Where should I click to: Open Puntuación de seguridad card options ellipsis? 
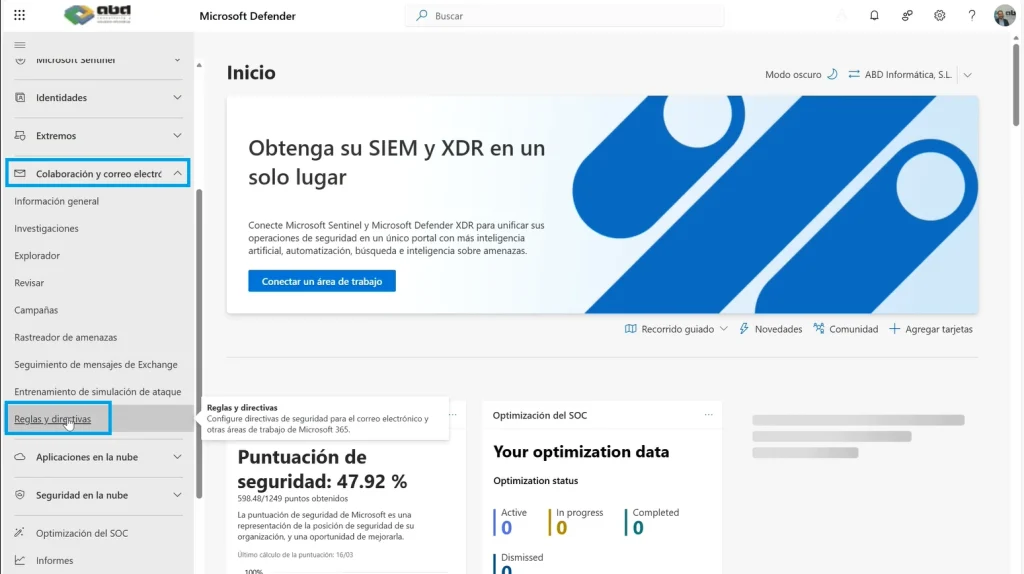coord(453,415)
